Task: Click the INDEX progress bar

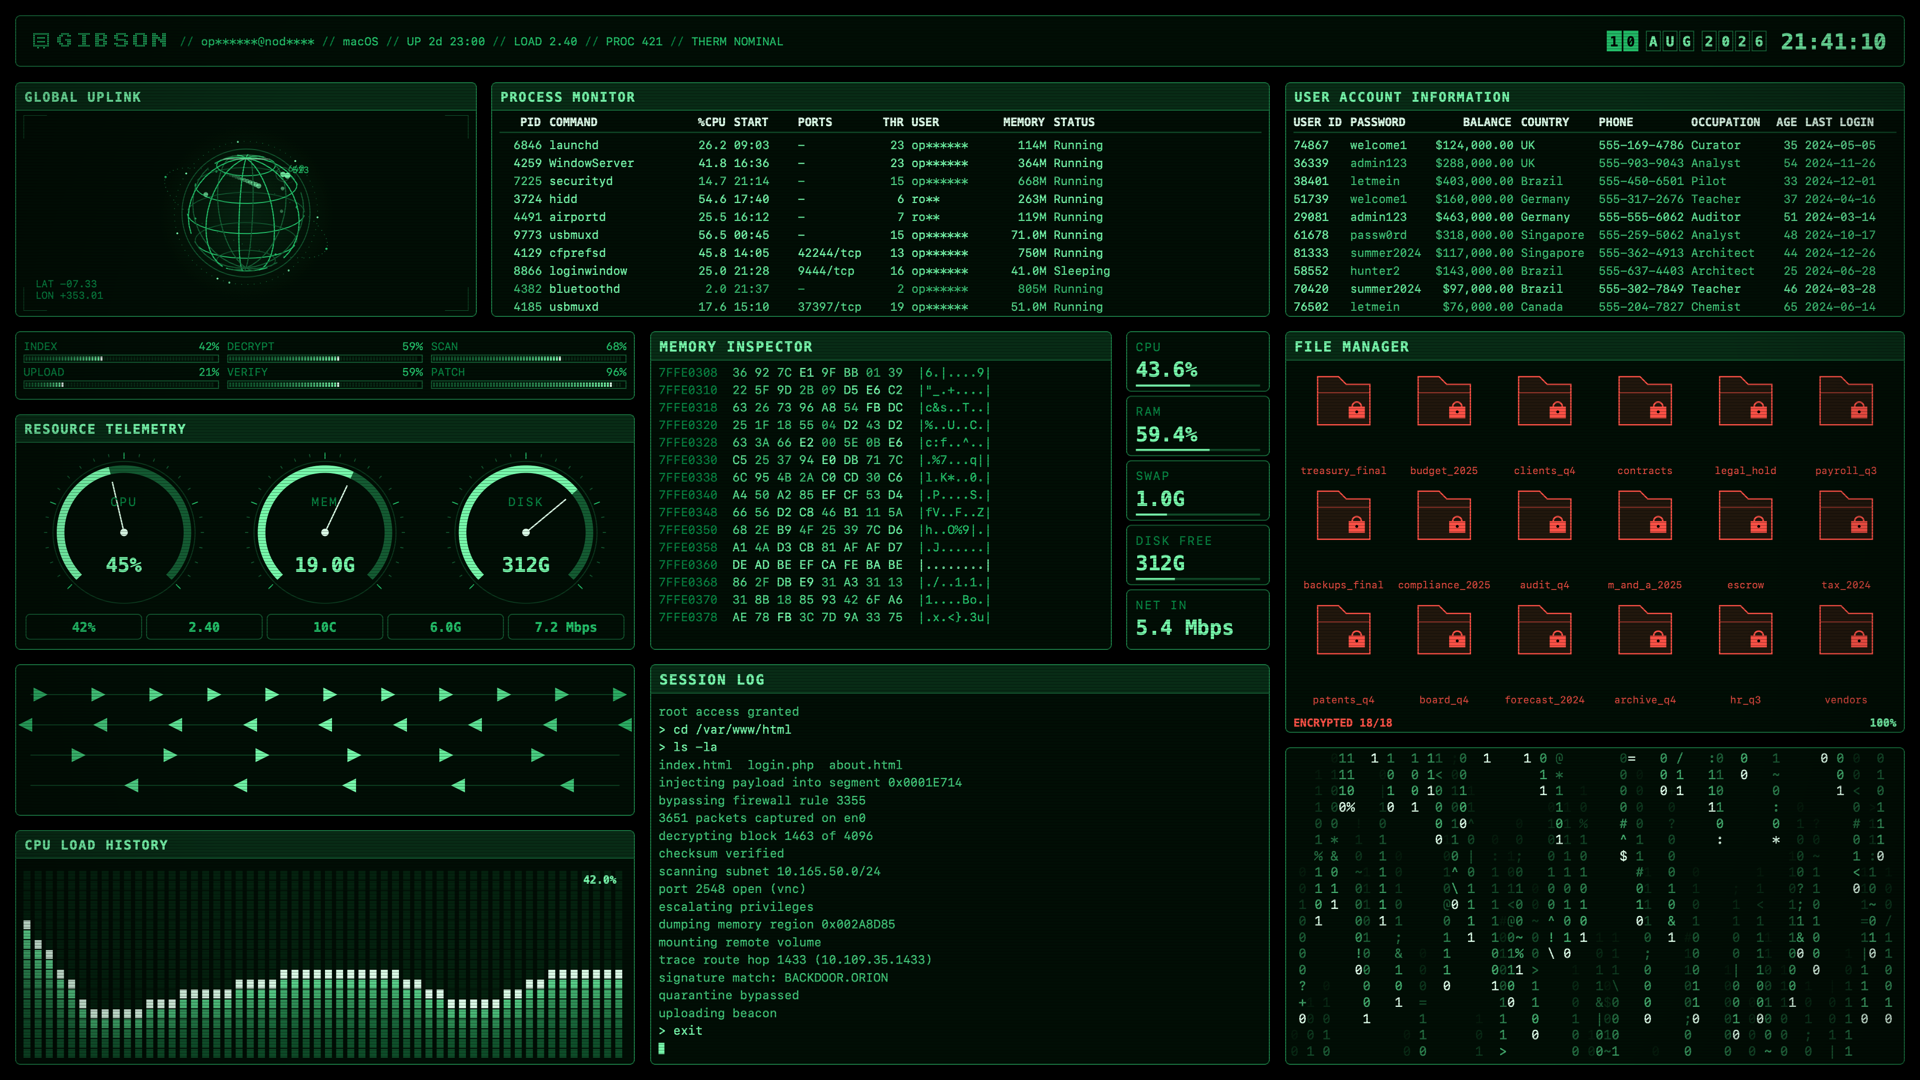Action: click(x=121, y=358)
